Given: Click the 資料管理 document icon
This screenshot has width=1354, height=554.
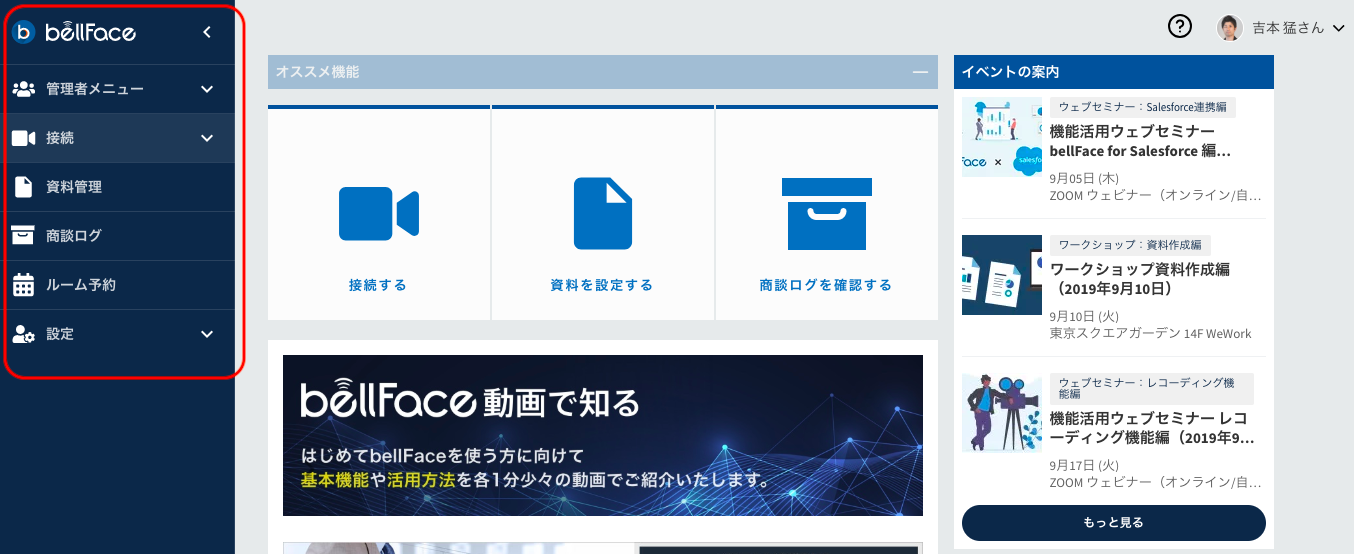Looking at the screenshot, I should coord(24,187).
